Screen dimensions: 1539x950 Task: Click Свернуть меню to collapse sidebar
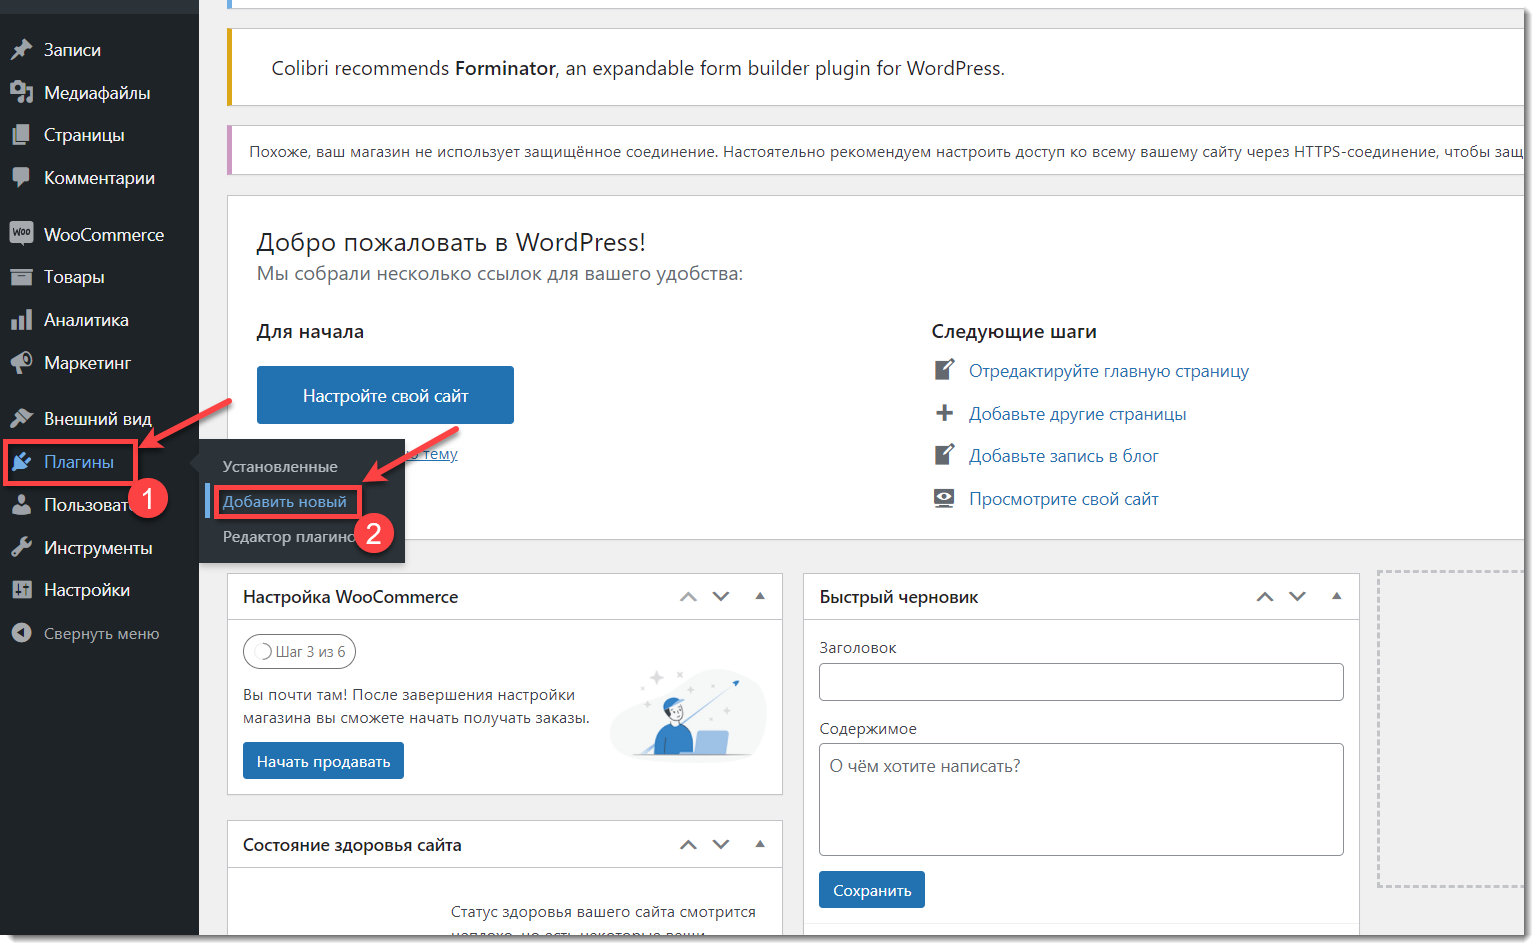100,633
